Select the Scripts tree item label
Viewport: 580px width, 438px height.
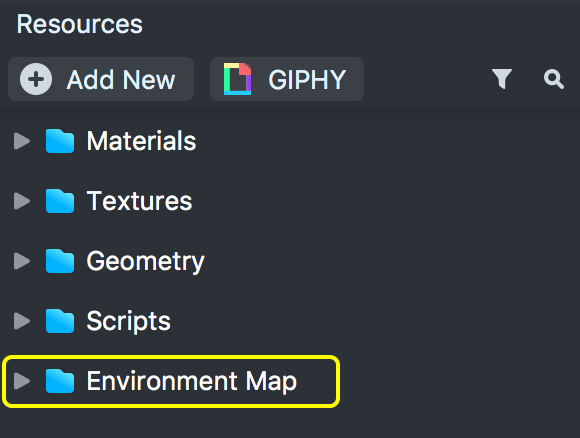click(x=129, y=321)
